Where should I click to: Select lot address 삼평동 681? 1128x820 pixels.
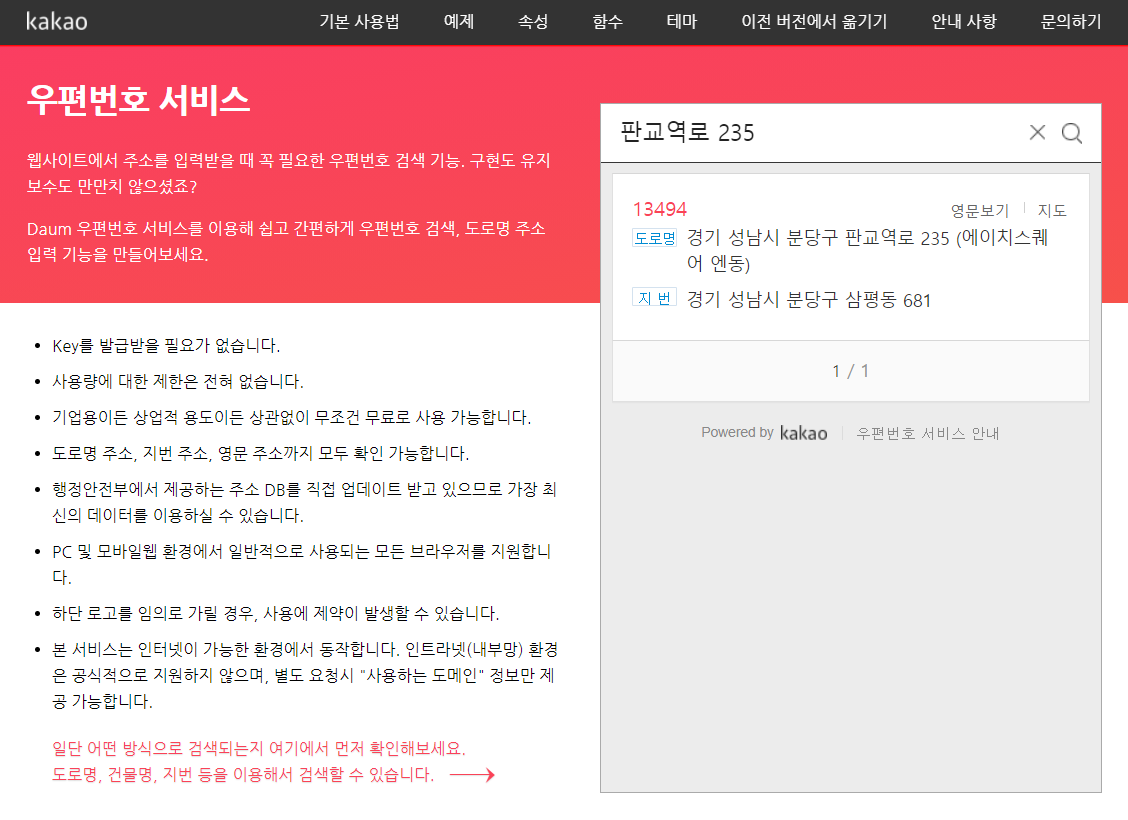coord(809,300)
